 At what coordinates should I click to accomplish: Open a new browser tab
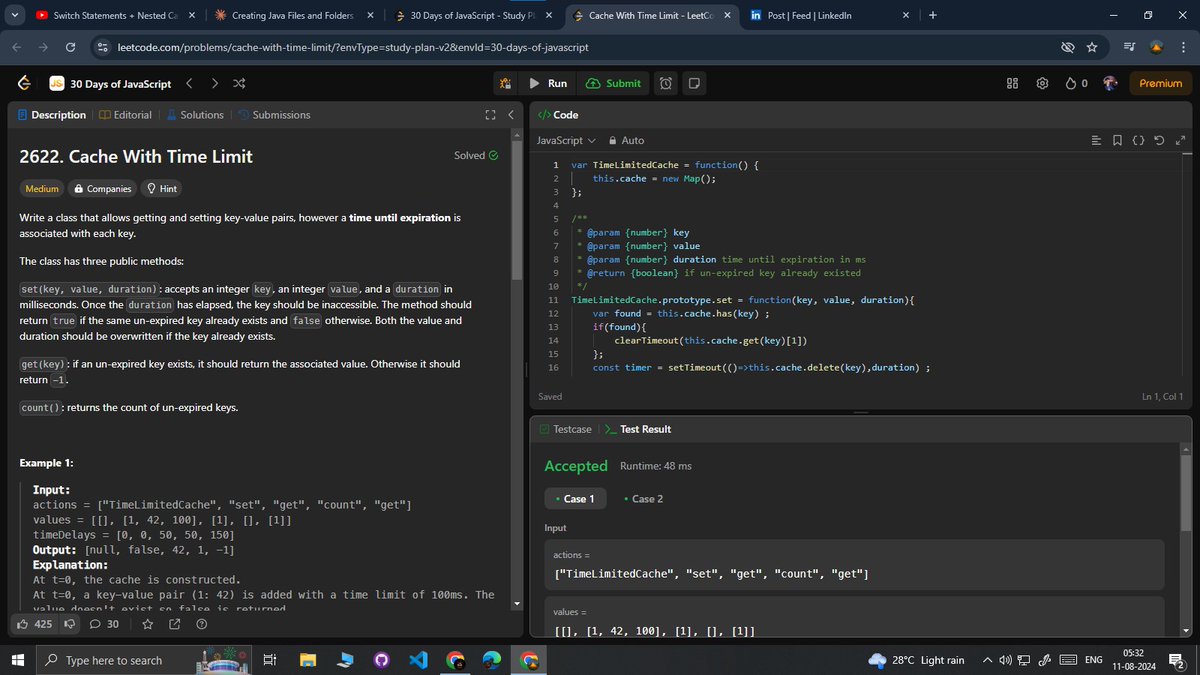point(933,16)
